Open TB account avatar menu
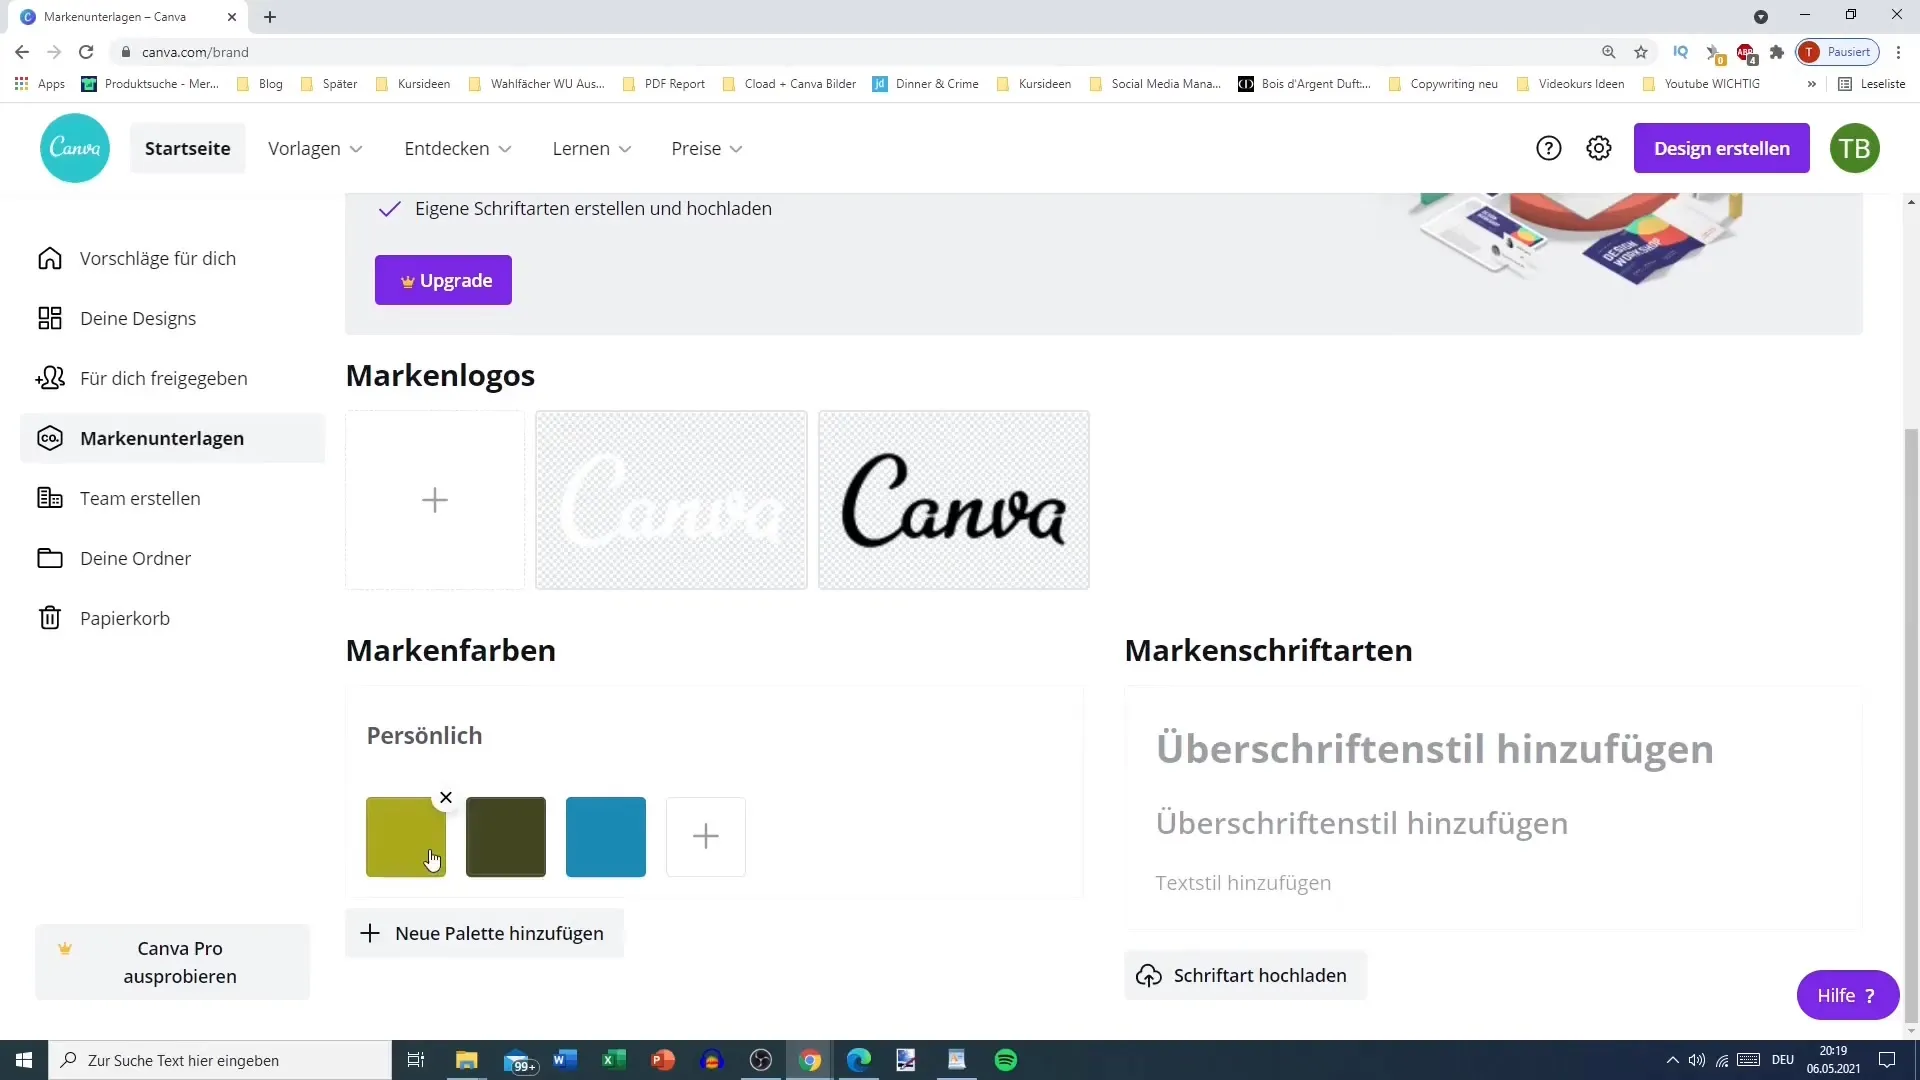Image resolution: width=1920 pixels, height=1080 pixels. click(x=1855, y=148)
